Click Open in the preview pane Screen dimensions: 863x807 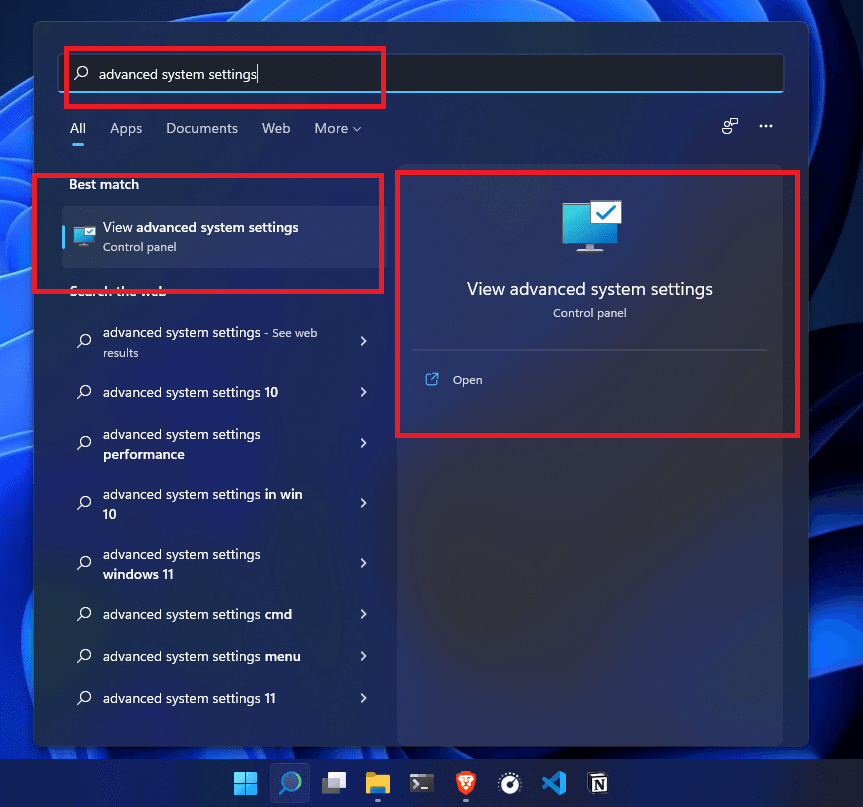click(x=467, y=380)
